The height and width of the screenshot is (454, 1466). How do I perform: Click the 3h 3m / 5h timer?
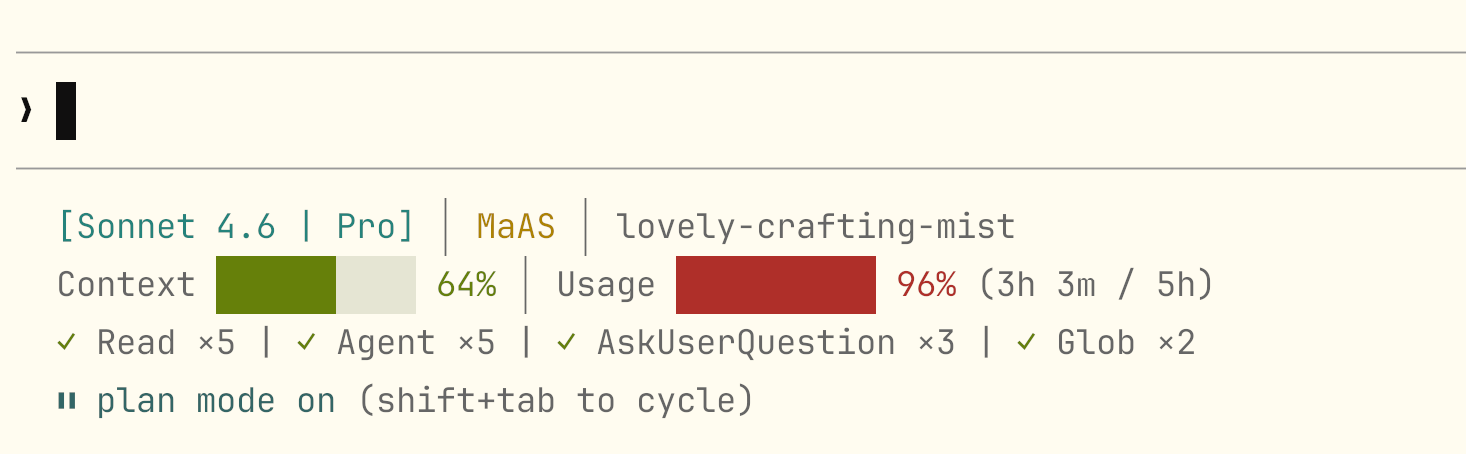pos(1095,285)
